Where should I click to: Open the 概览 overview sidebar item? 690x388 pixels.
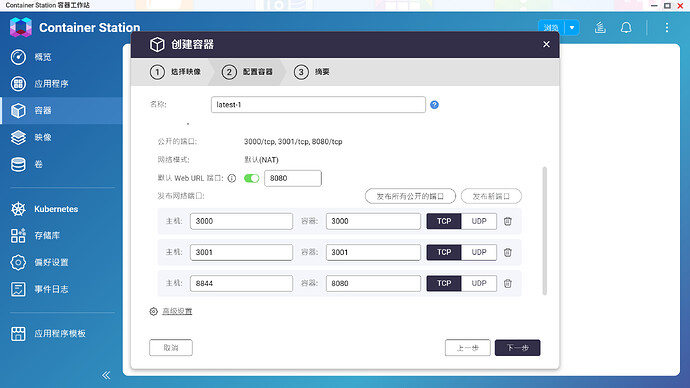point(62,57)
